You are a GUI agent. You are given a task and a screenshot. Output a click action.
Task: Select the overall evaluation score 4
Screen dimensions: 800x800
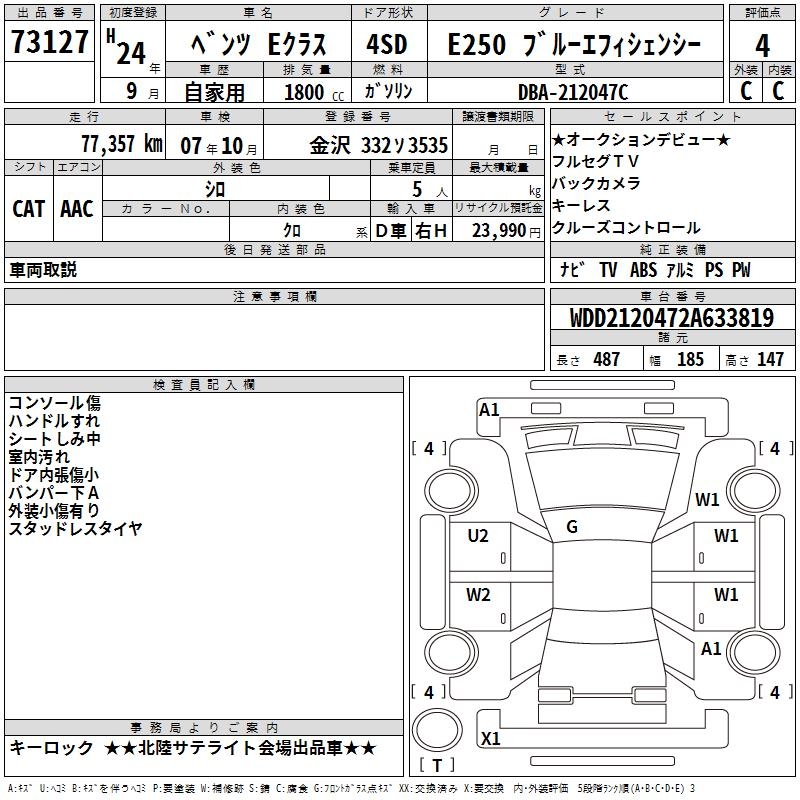(762, 45)
